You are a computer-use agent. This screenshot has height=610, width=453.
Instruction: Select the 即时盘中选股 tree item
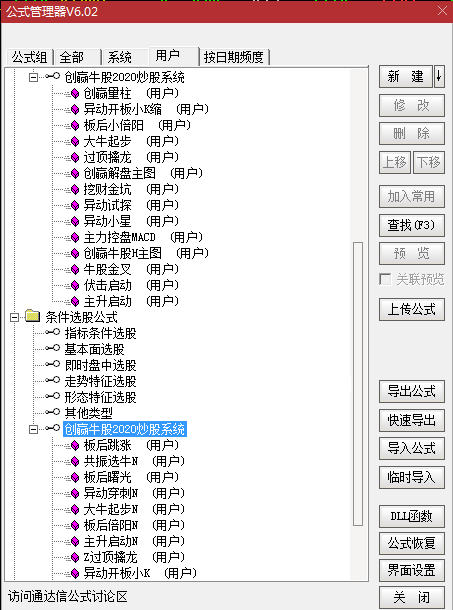point(100,365)
